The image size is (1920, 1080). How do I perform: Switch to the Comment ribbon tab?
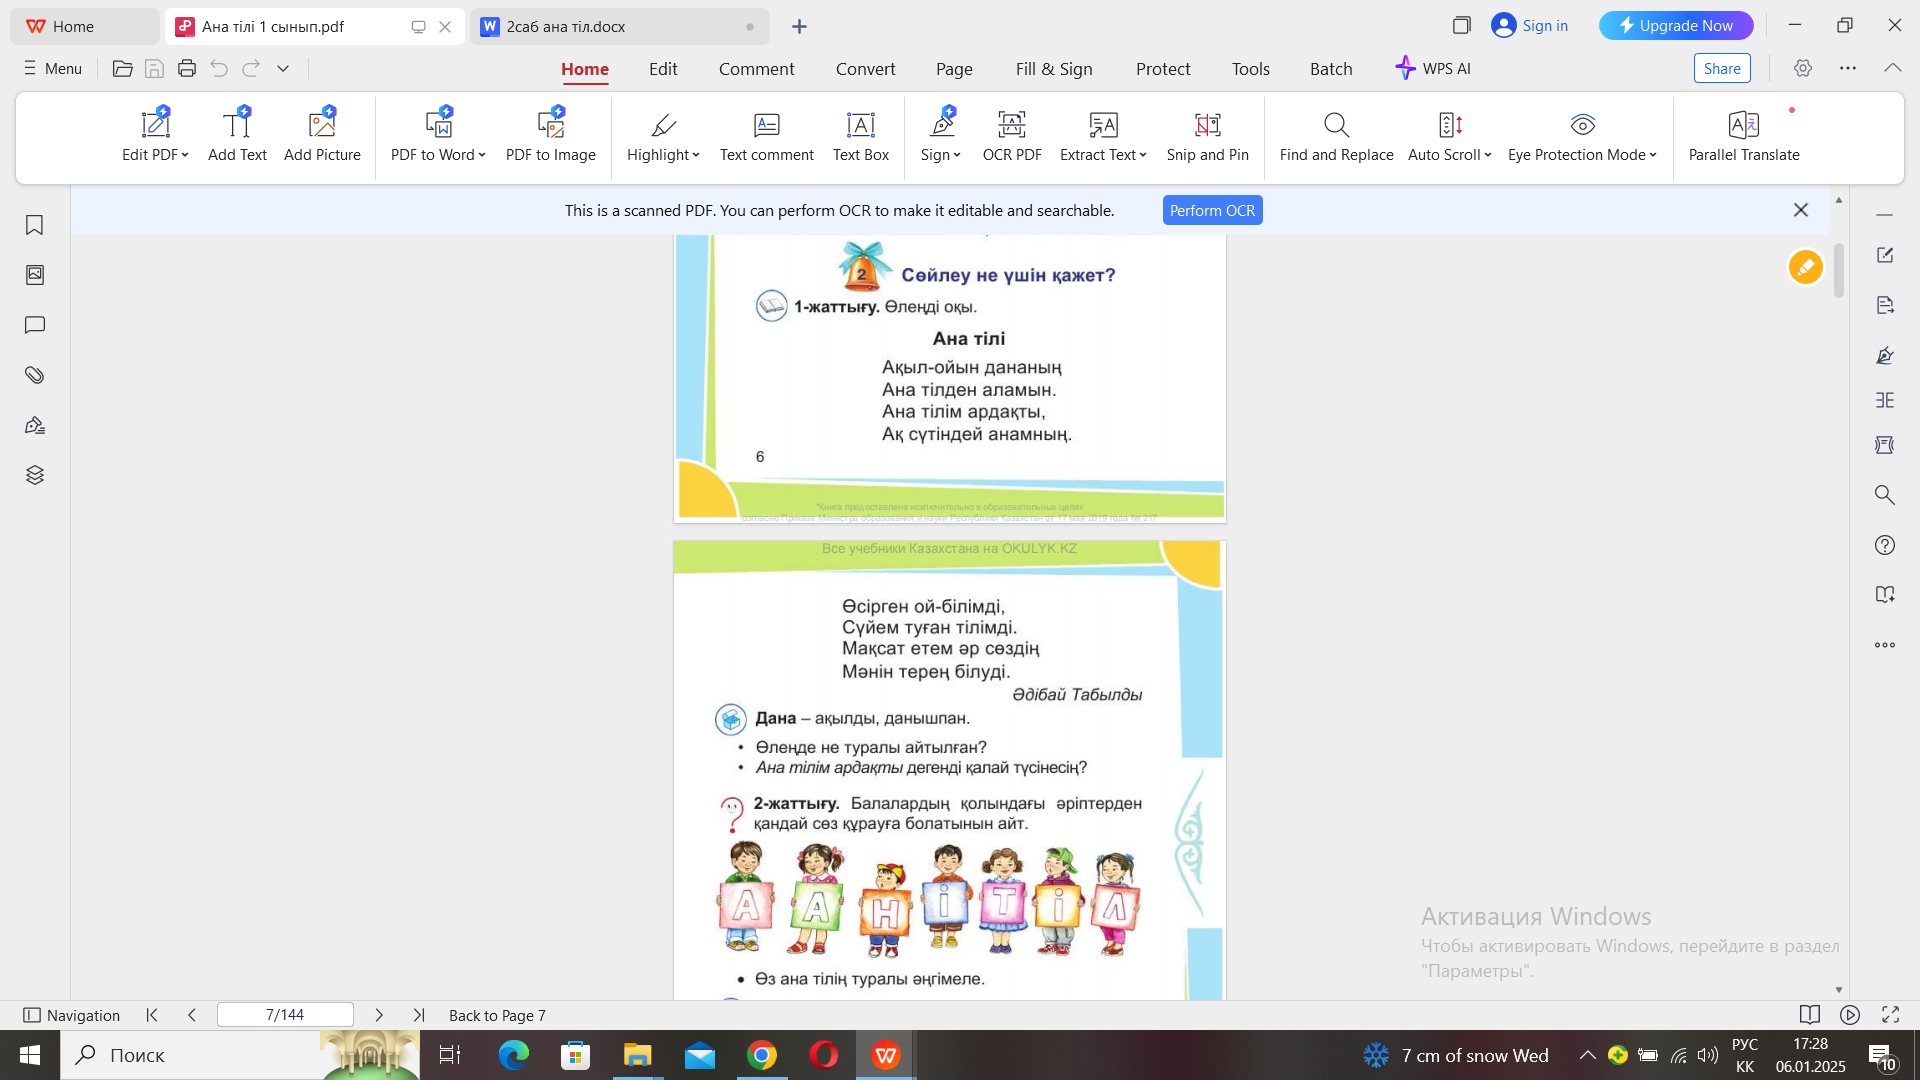[756, 69]
